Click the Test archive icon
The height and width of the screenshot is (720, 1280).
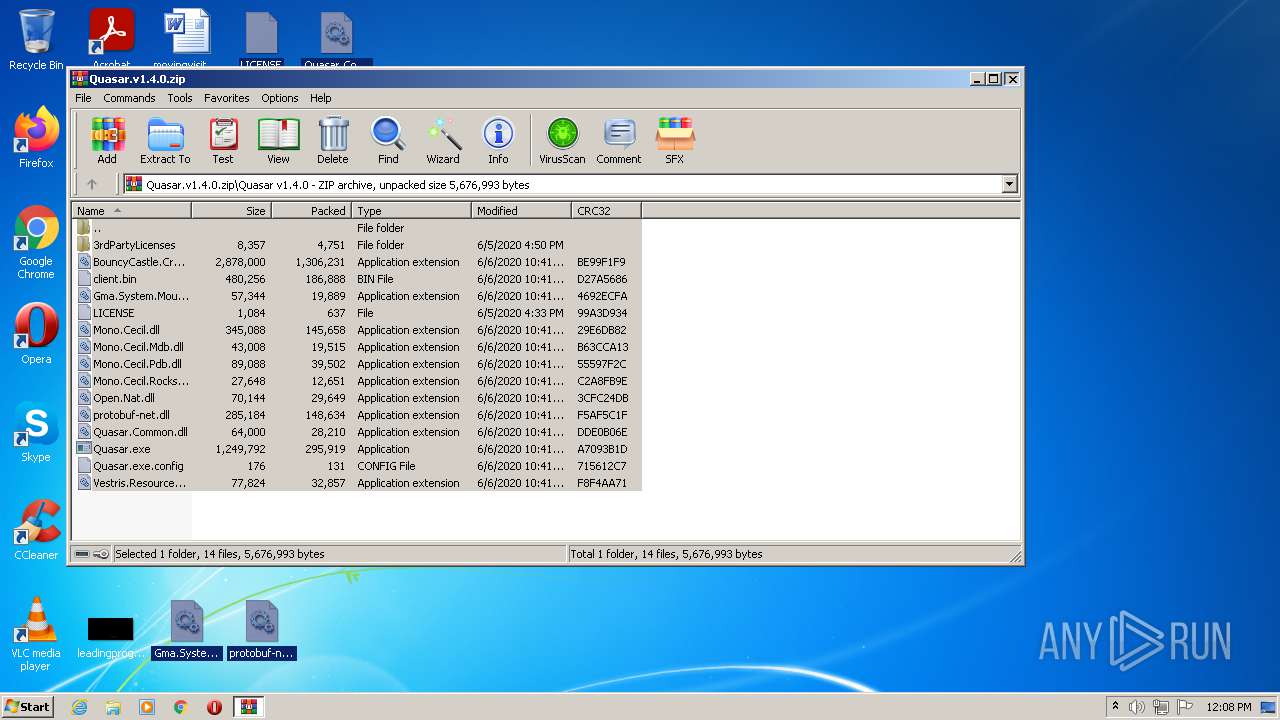(223, 141)
